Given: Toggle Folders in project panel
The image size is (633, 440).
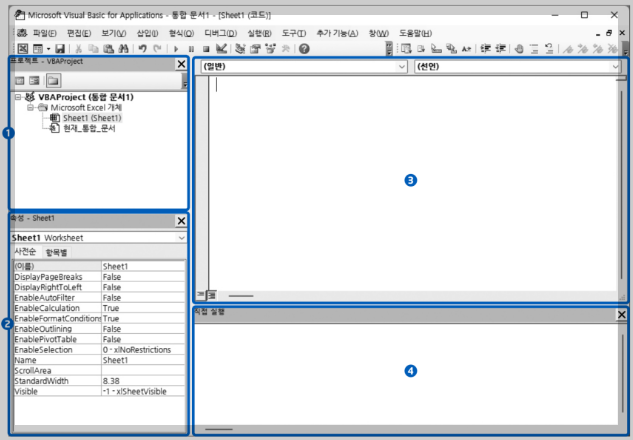Looking at the screenshot, I should [x=53, y=81].
